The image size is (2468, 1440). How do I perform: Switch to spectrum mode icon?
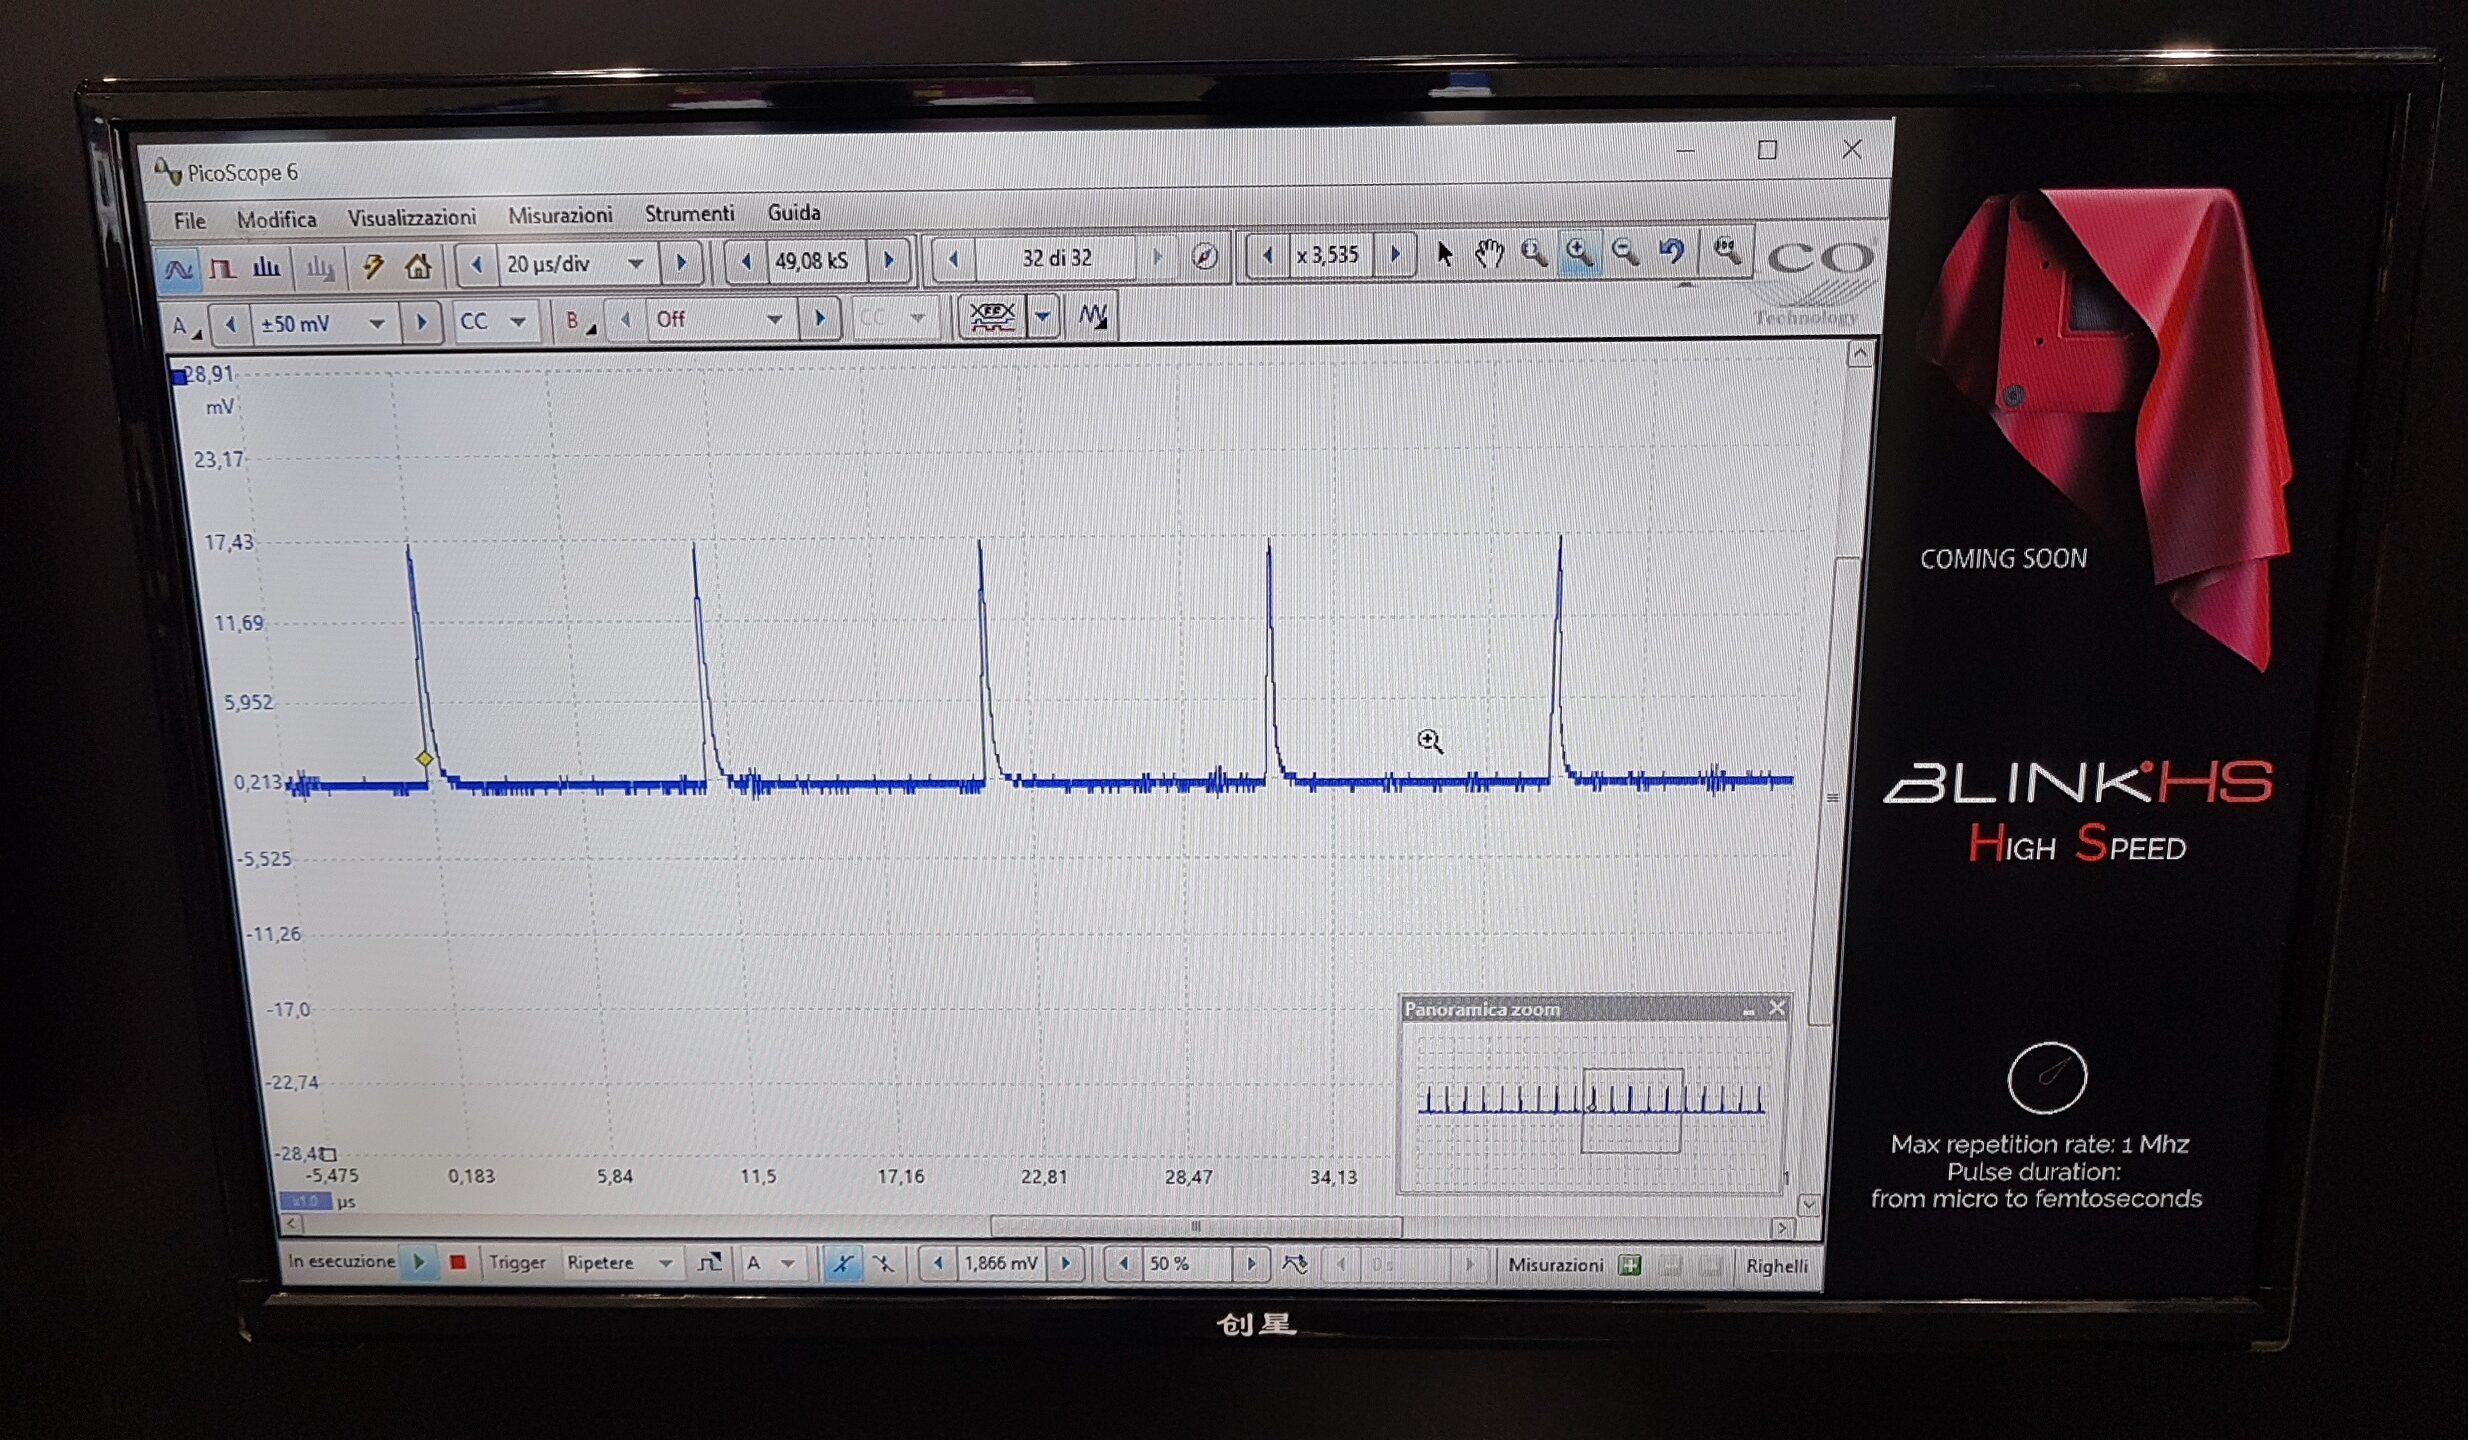coord(266,267)
